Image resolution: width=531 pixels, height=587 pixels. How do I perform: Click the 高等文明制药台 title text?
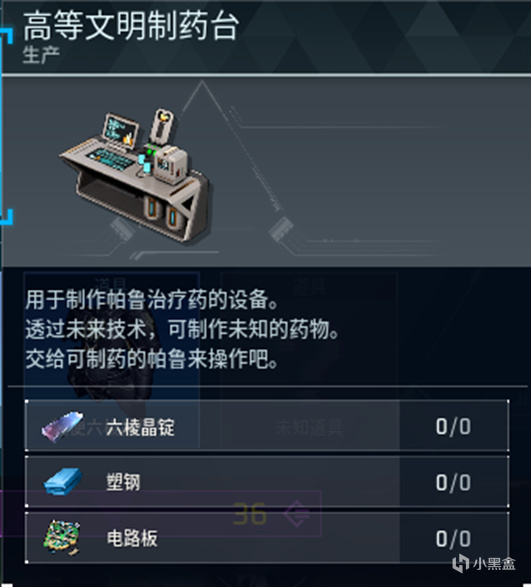(x=131, y=26)
